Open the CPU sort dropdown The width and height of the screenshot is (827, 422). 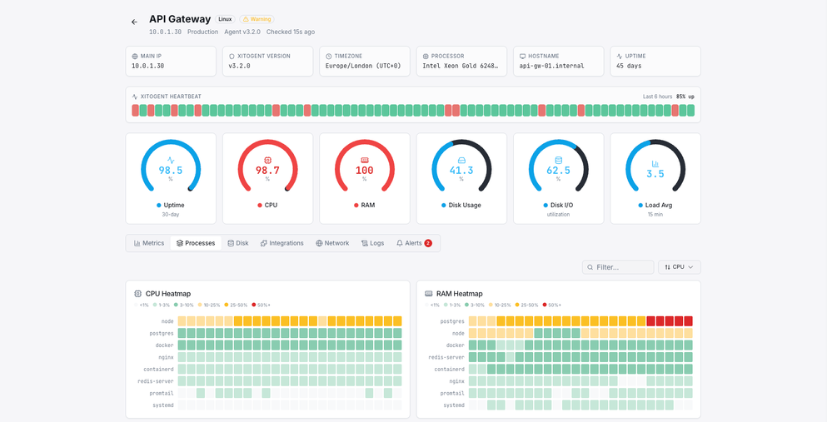pyautogui.click(x=679, y=267)
